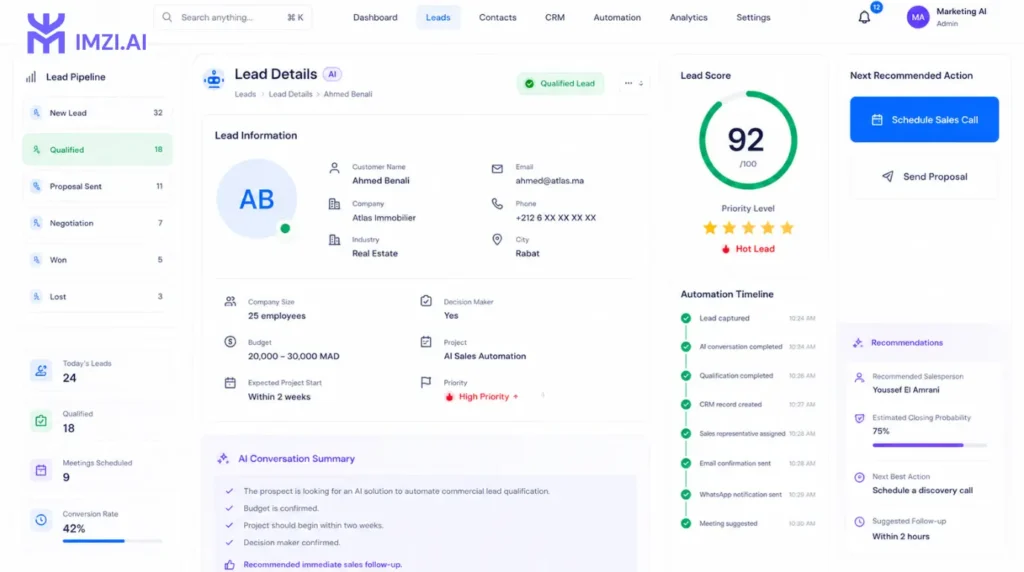1024x572 pixels.
Task: Click the AB profile avatar
Action: pos(257,199)
